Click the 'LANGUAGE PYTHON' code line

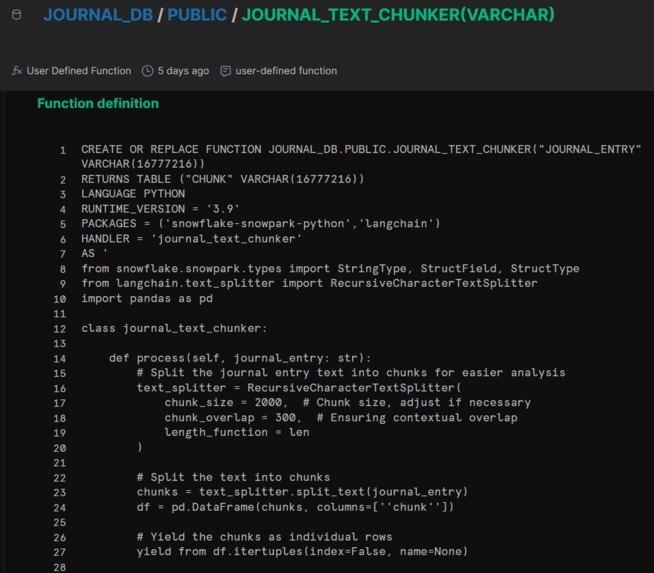click(133, 194)
